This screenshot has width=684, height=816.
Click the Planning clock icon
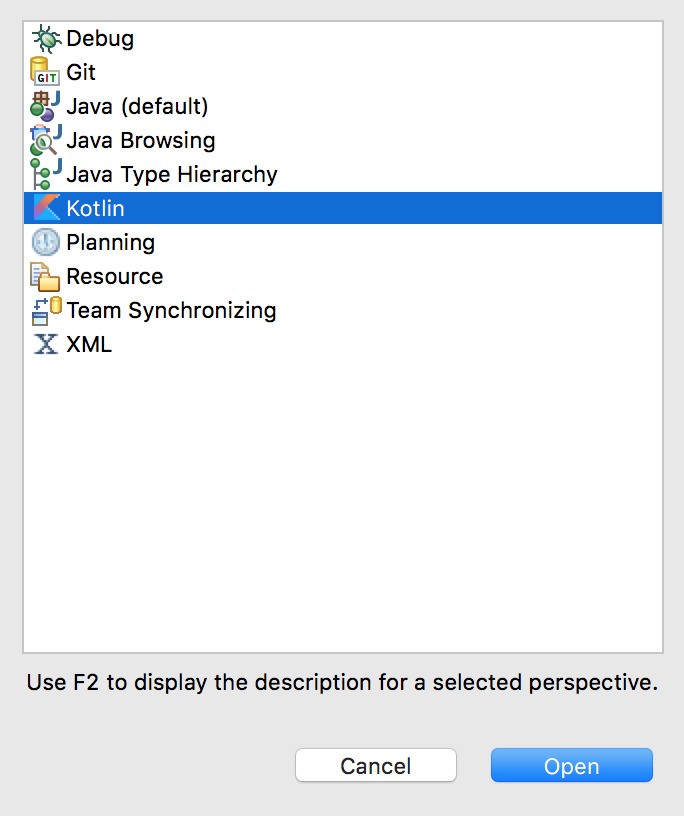click(x=45, y=242)
